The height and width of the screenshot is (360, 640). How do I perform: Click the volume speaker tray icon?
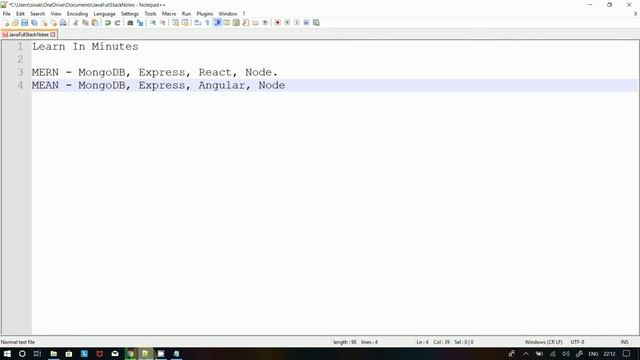[566, 354]
